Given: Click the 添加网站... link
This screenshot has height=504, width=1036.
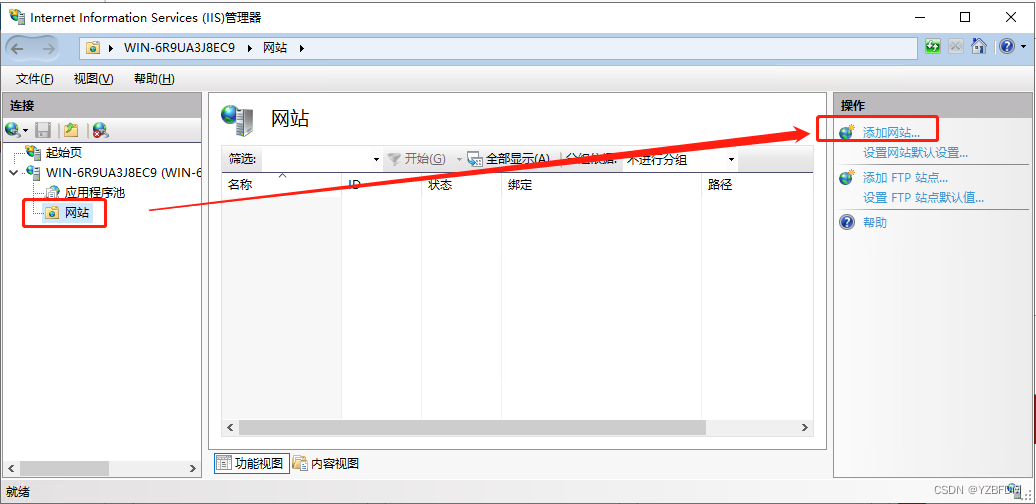Looking at the screenshot, I should (891, 133).
